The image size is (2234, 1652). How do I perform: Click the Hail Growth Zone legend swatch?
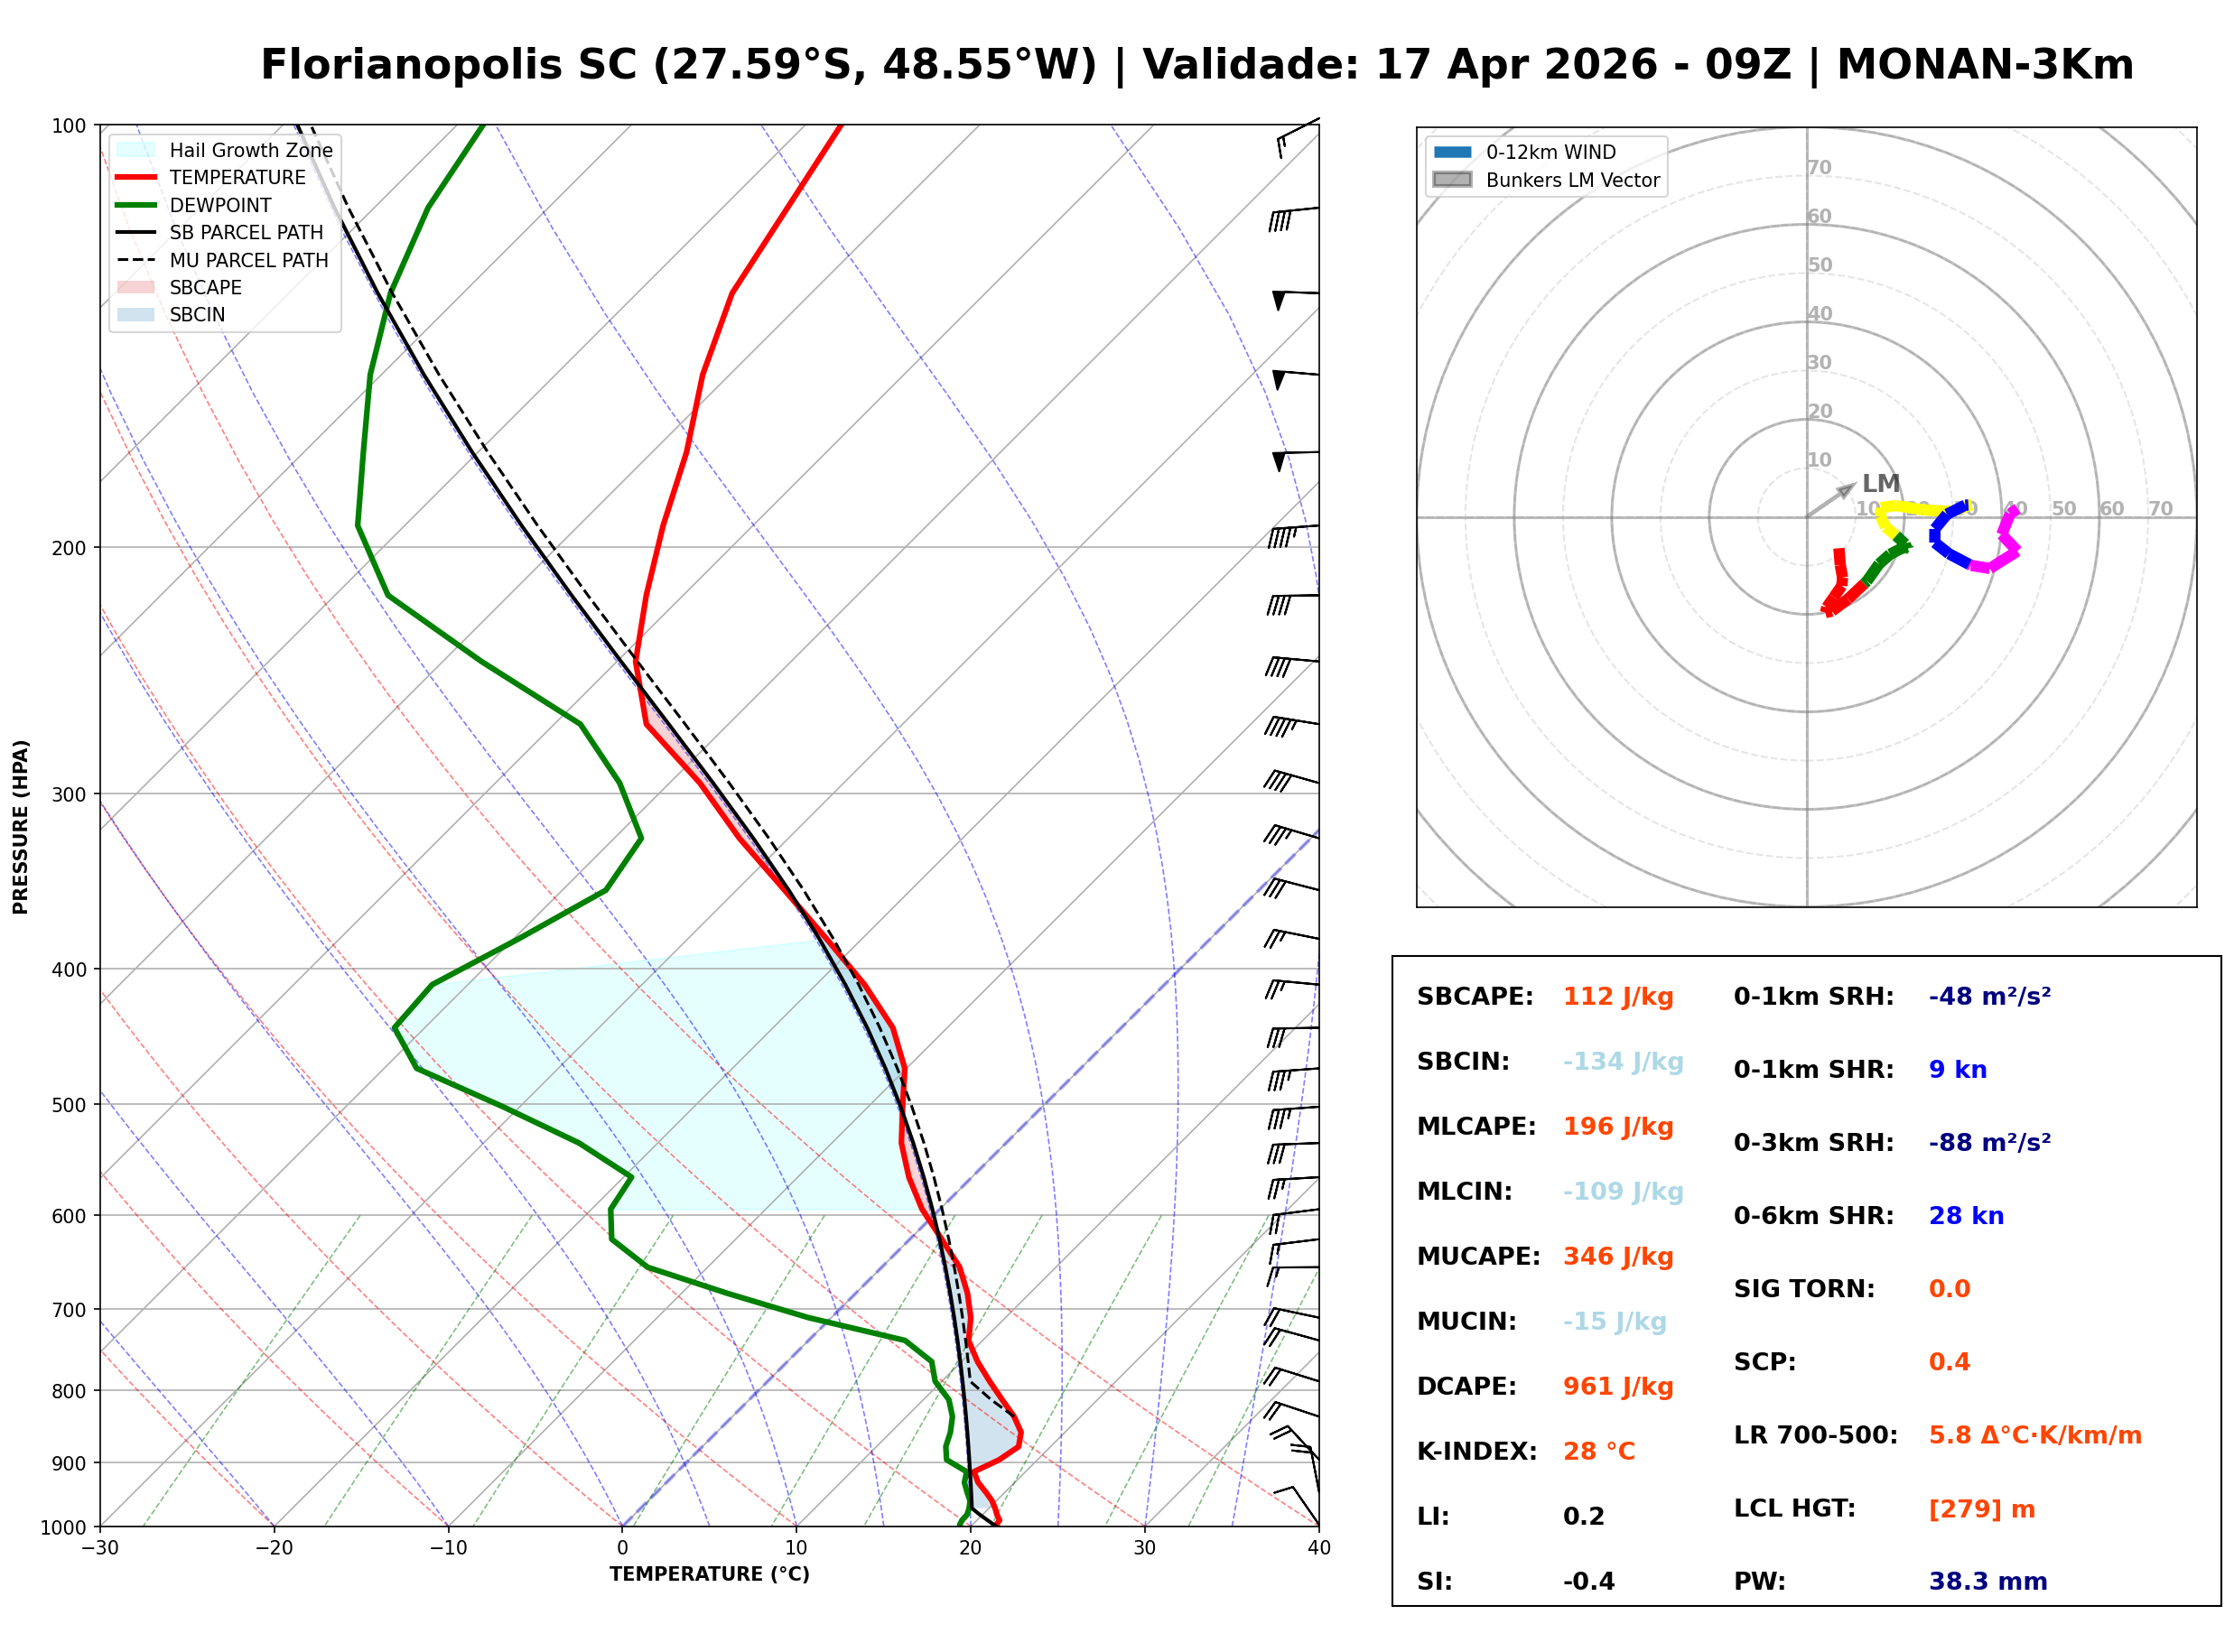[x=136, y=150]
